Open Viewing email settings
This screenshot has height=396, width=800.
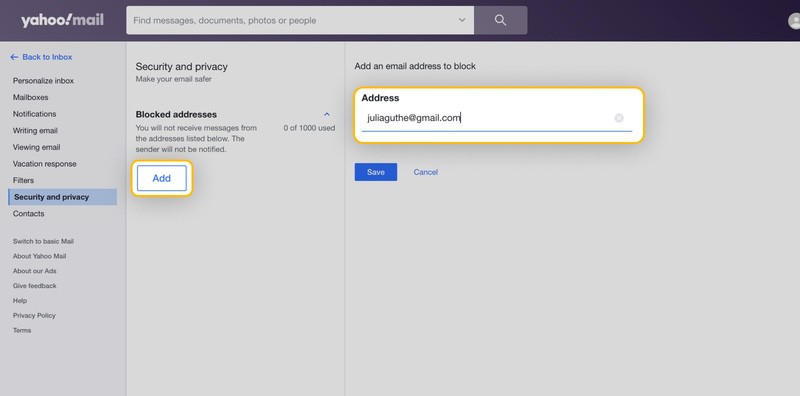coord(37,147)
